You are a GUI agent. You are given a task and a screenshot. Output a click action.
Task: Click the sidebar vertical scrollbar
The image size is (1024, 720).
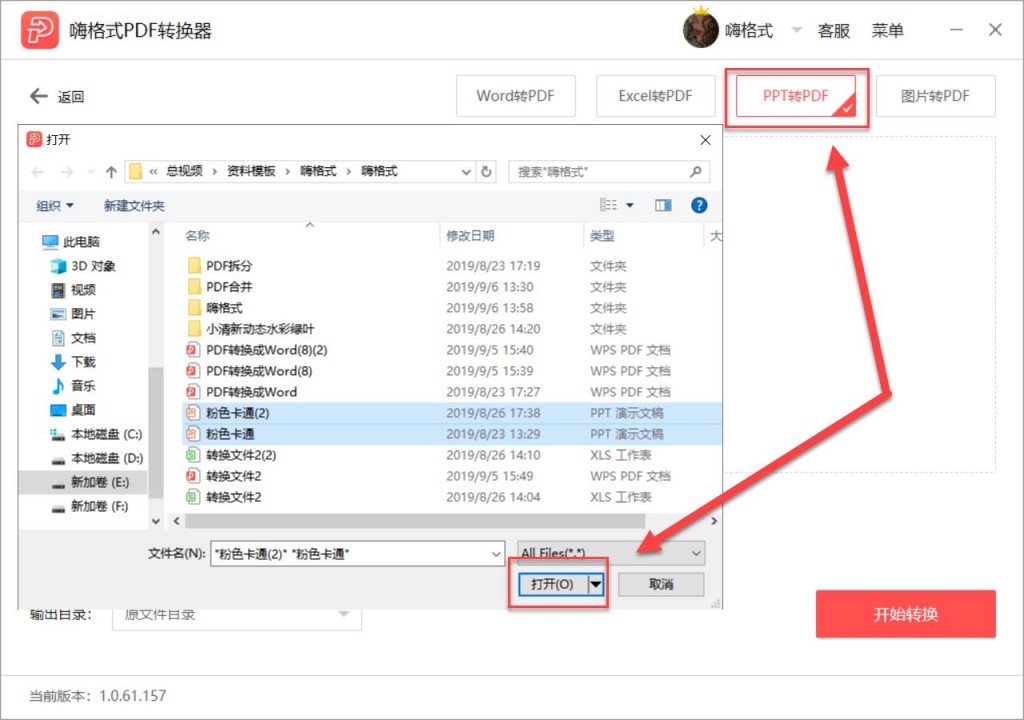point(155,431)
